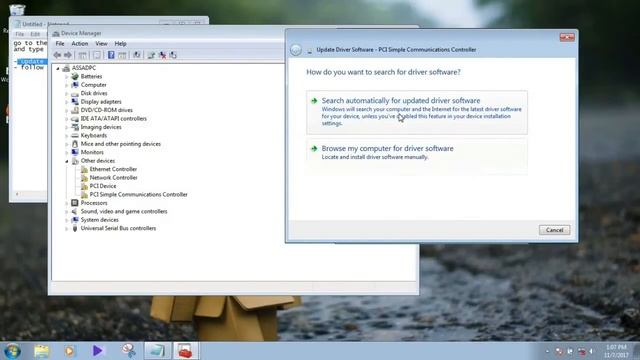Image resolution: width=640 pixels, height=360 pixels.
Task: Expand the Disk drives node
Action: coord(67,93)
